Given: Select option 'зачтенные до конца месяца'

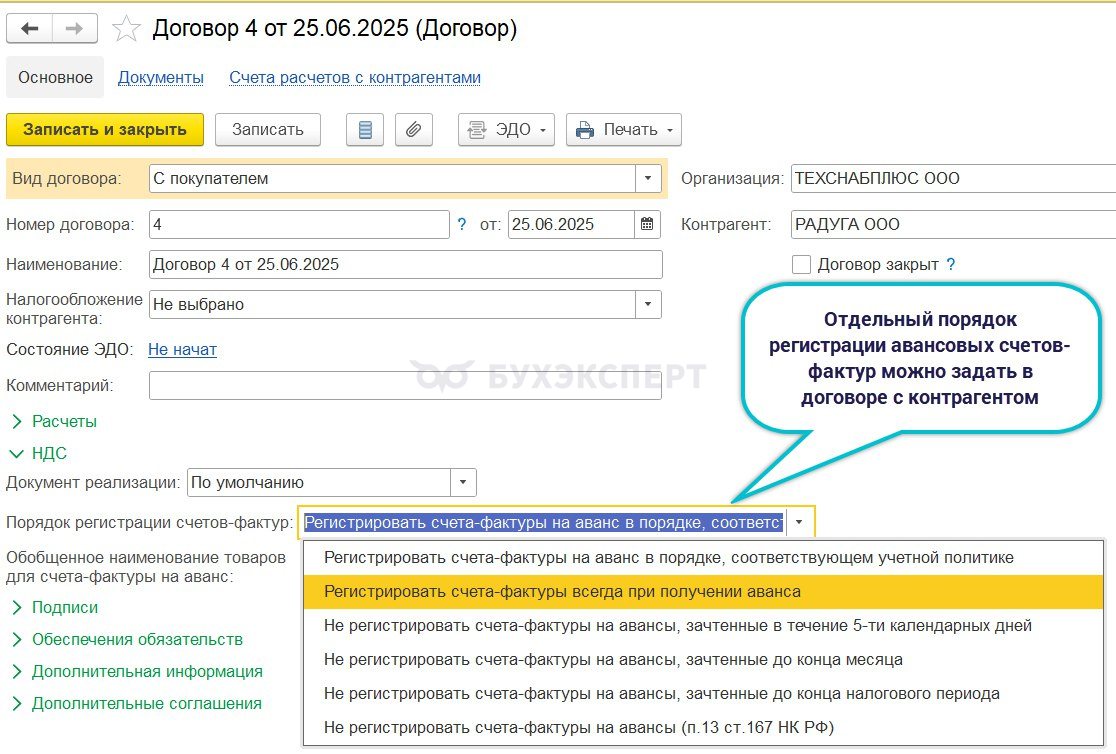Looking at the screenshot, I should coord(703,659).
